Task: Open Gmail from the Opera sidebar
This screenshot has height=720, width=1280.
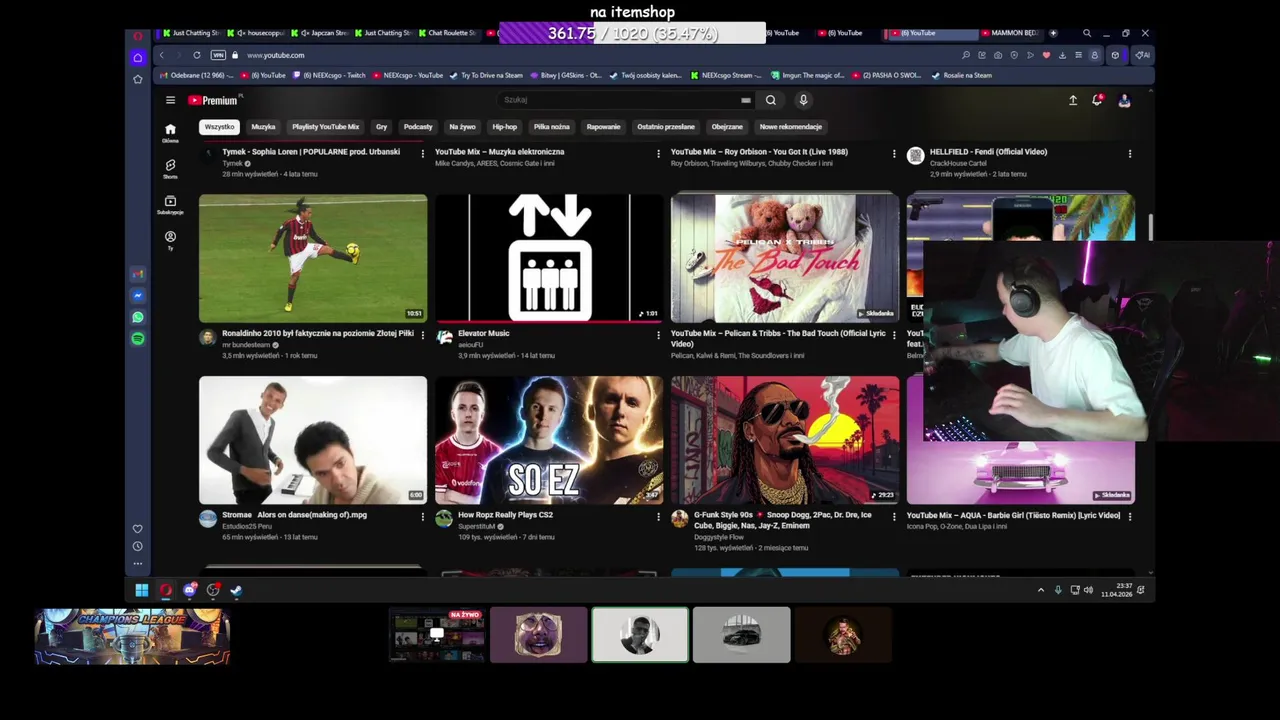Action: click(x=138, y=274)
